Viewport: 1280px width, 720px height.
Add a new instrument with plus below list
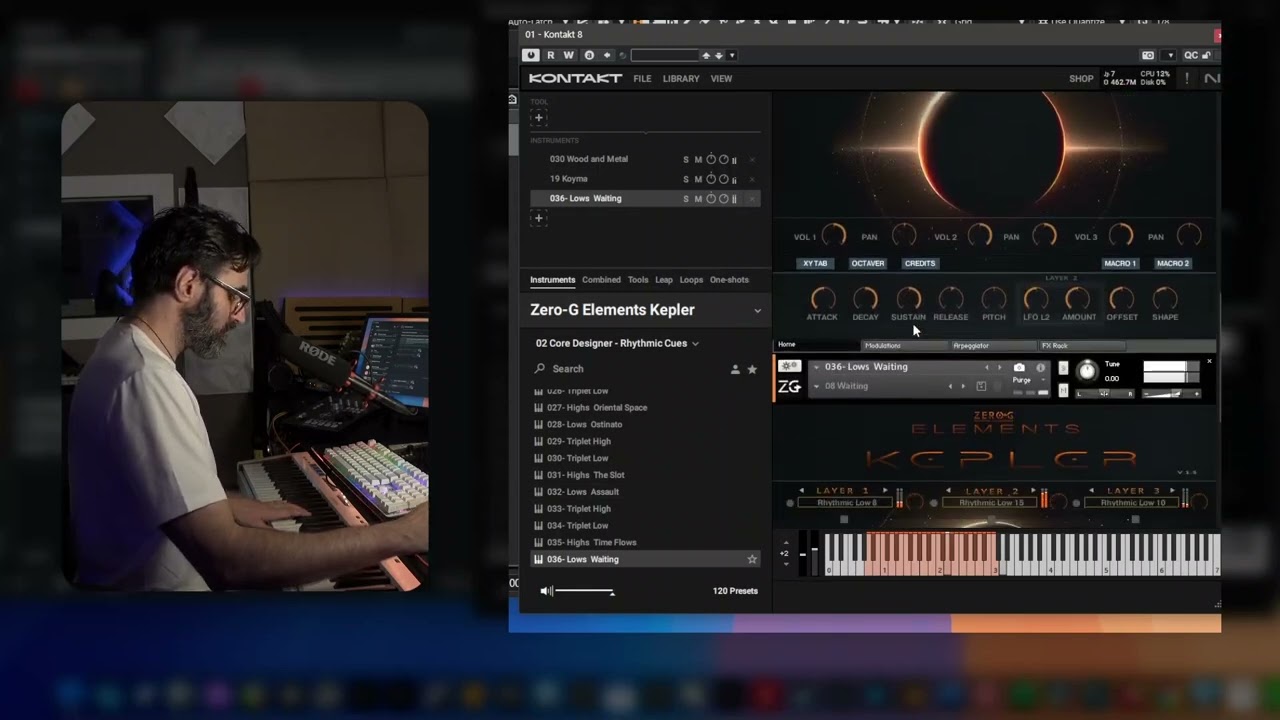click(538, 218)
